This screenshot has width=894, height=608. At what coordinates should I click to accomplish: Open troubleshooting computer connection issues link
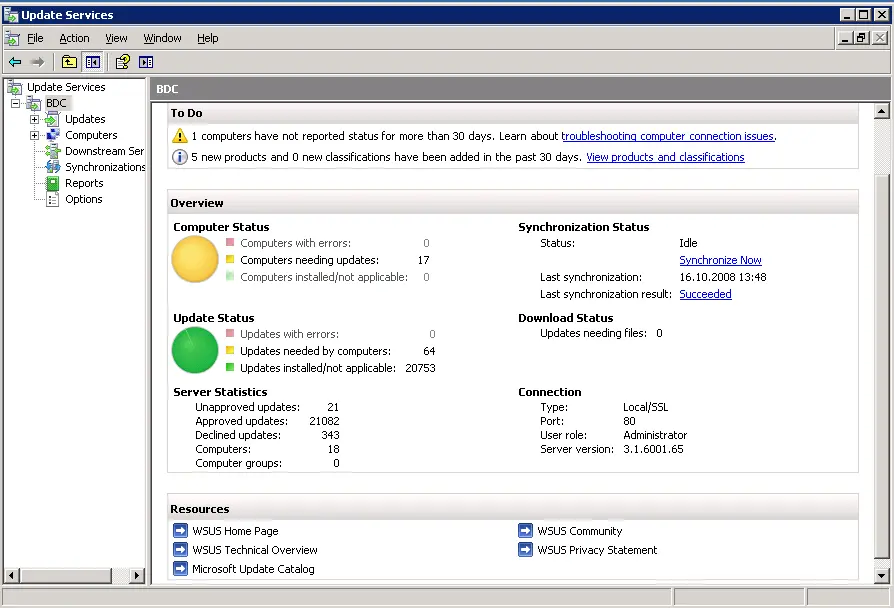point(668,136)
